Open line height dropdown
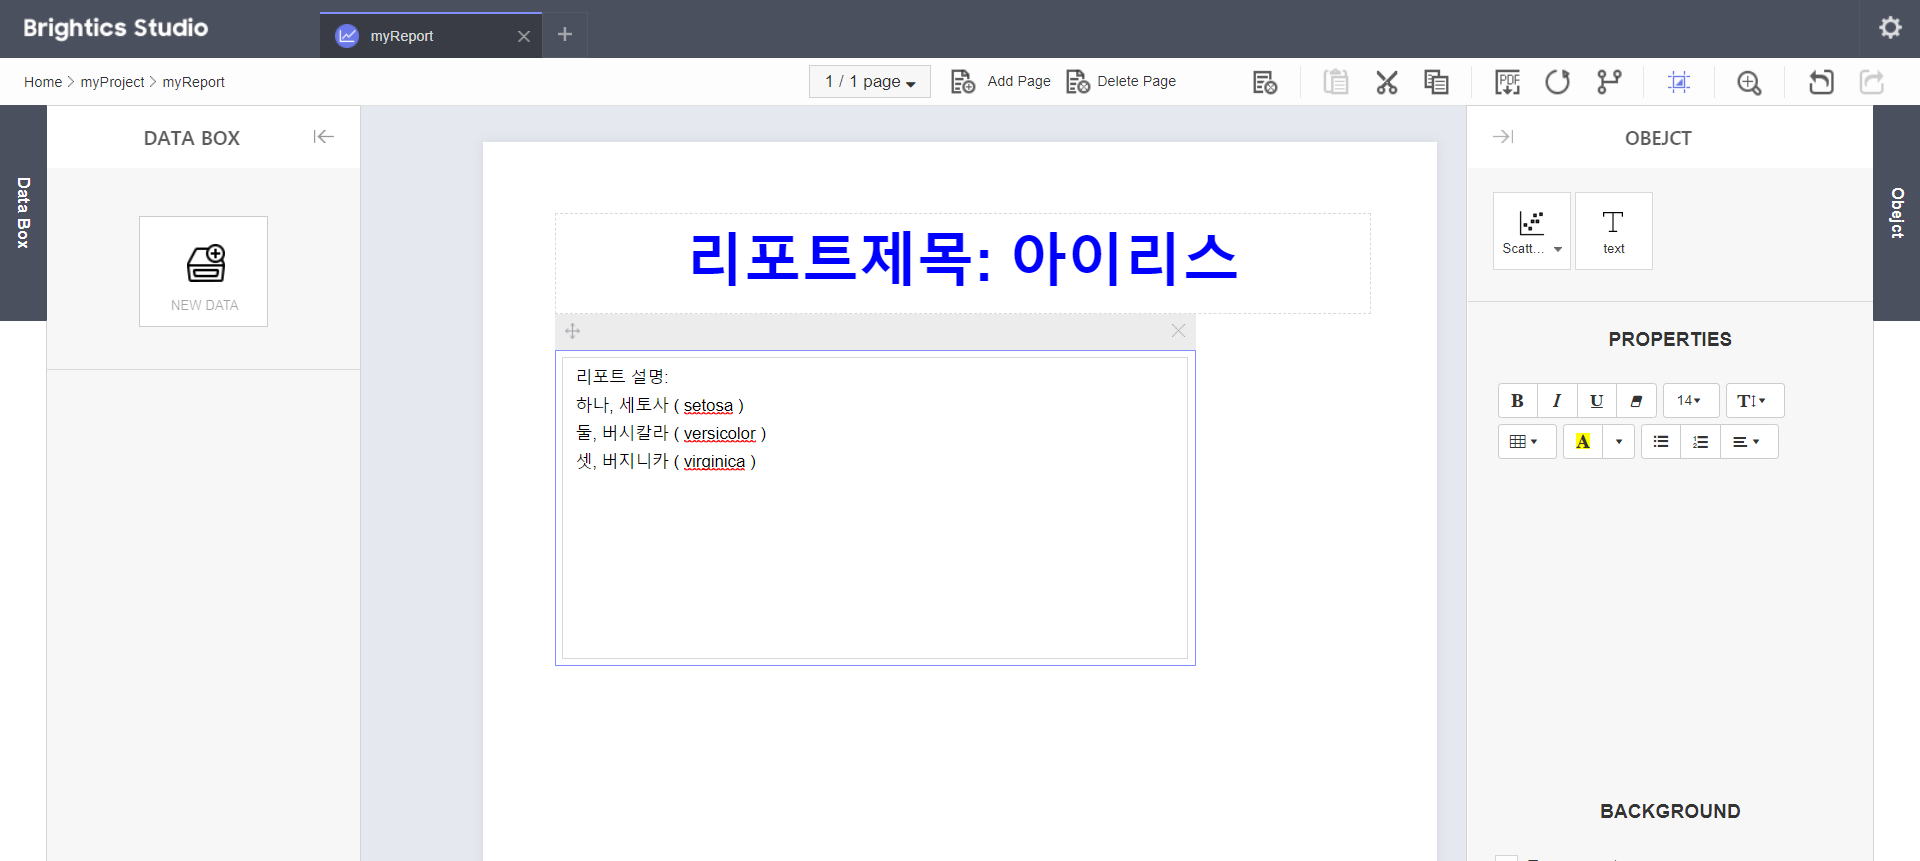The height and width of the screenshot is (861, 1920). tap(1754, 401)
